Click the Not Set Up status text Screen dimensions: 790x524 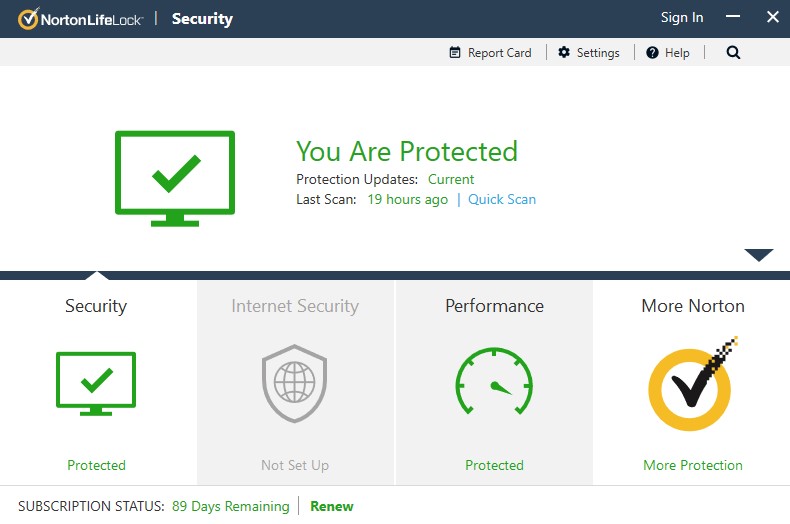pyautogui.click(x=295, y=465)
